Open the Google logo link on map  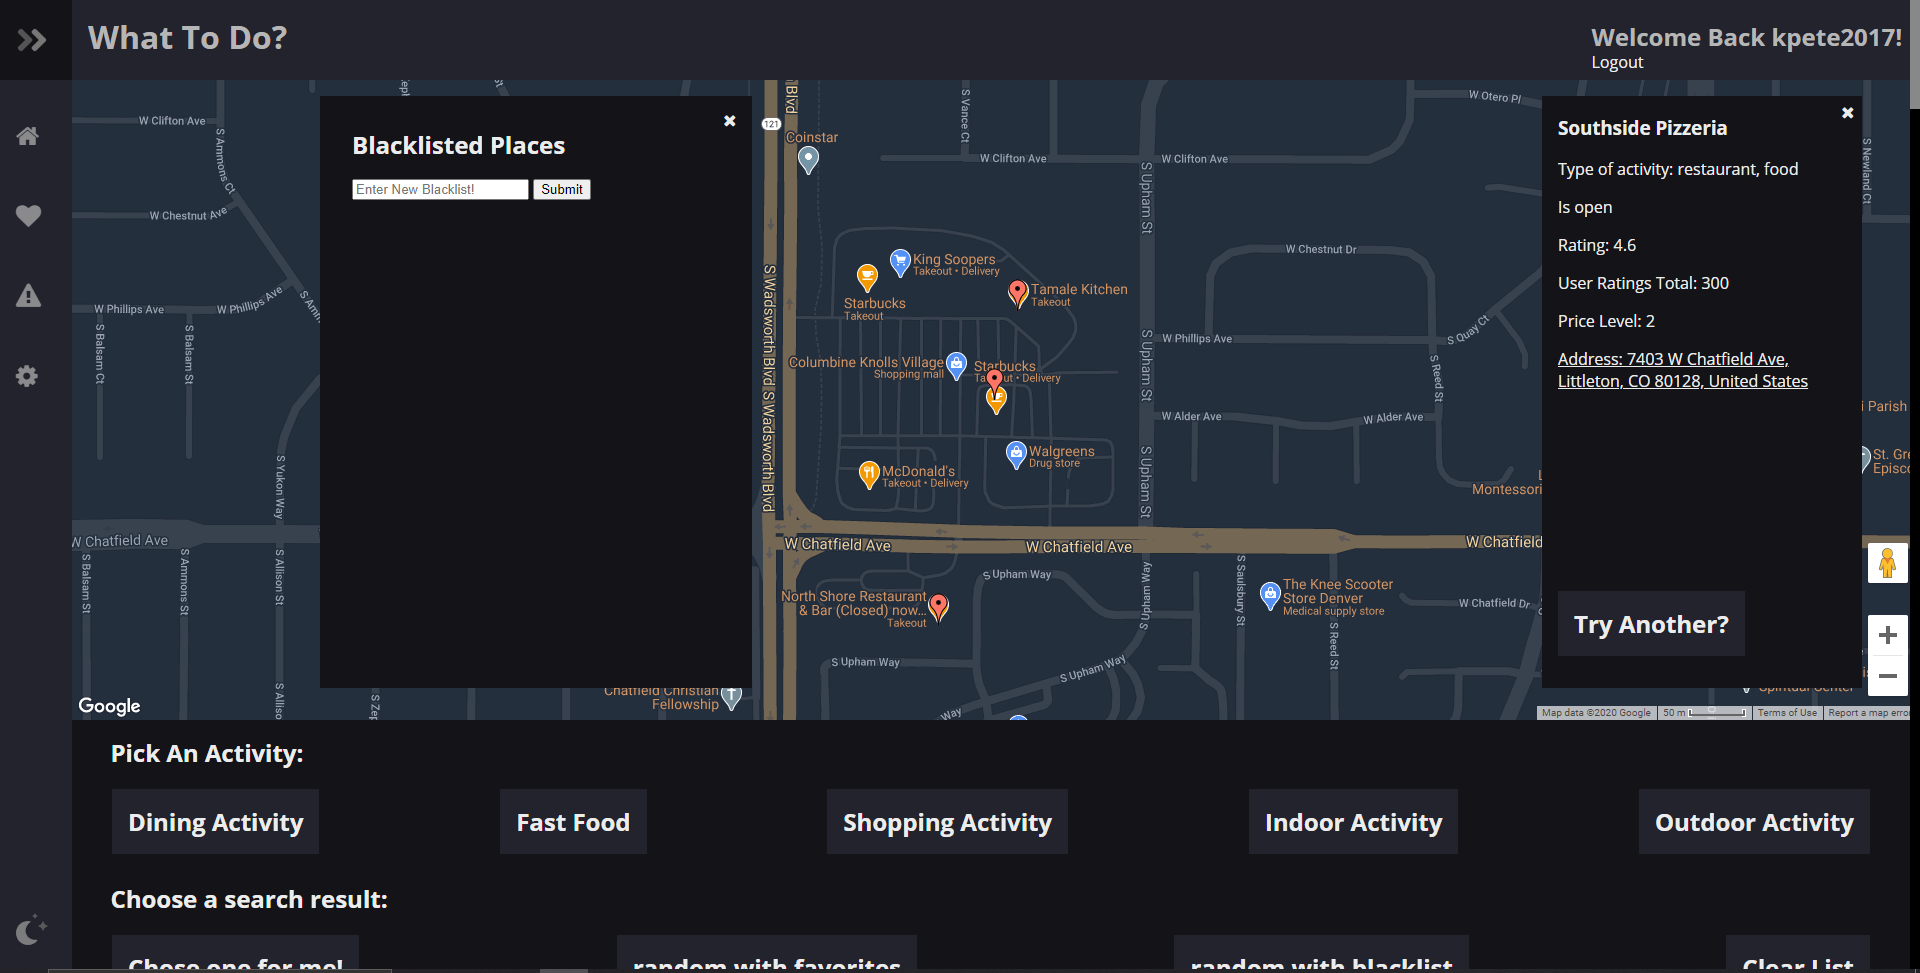109,706
